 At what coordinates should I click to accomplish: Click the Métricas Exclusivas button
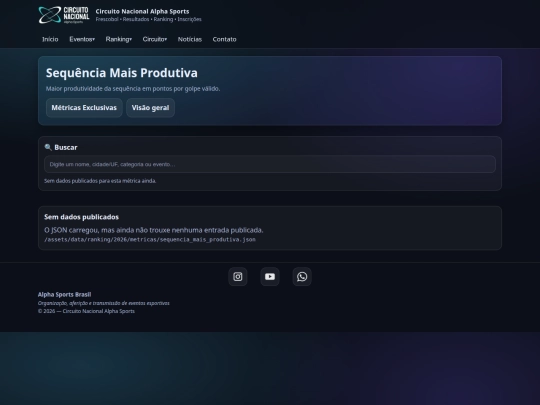(x=84, y=108)
